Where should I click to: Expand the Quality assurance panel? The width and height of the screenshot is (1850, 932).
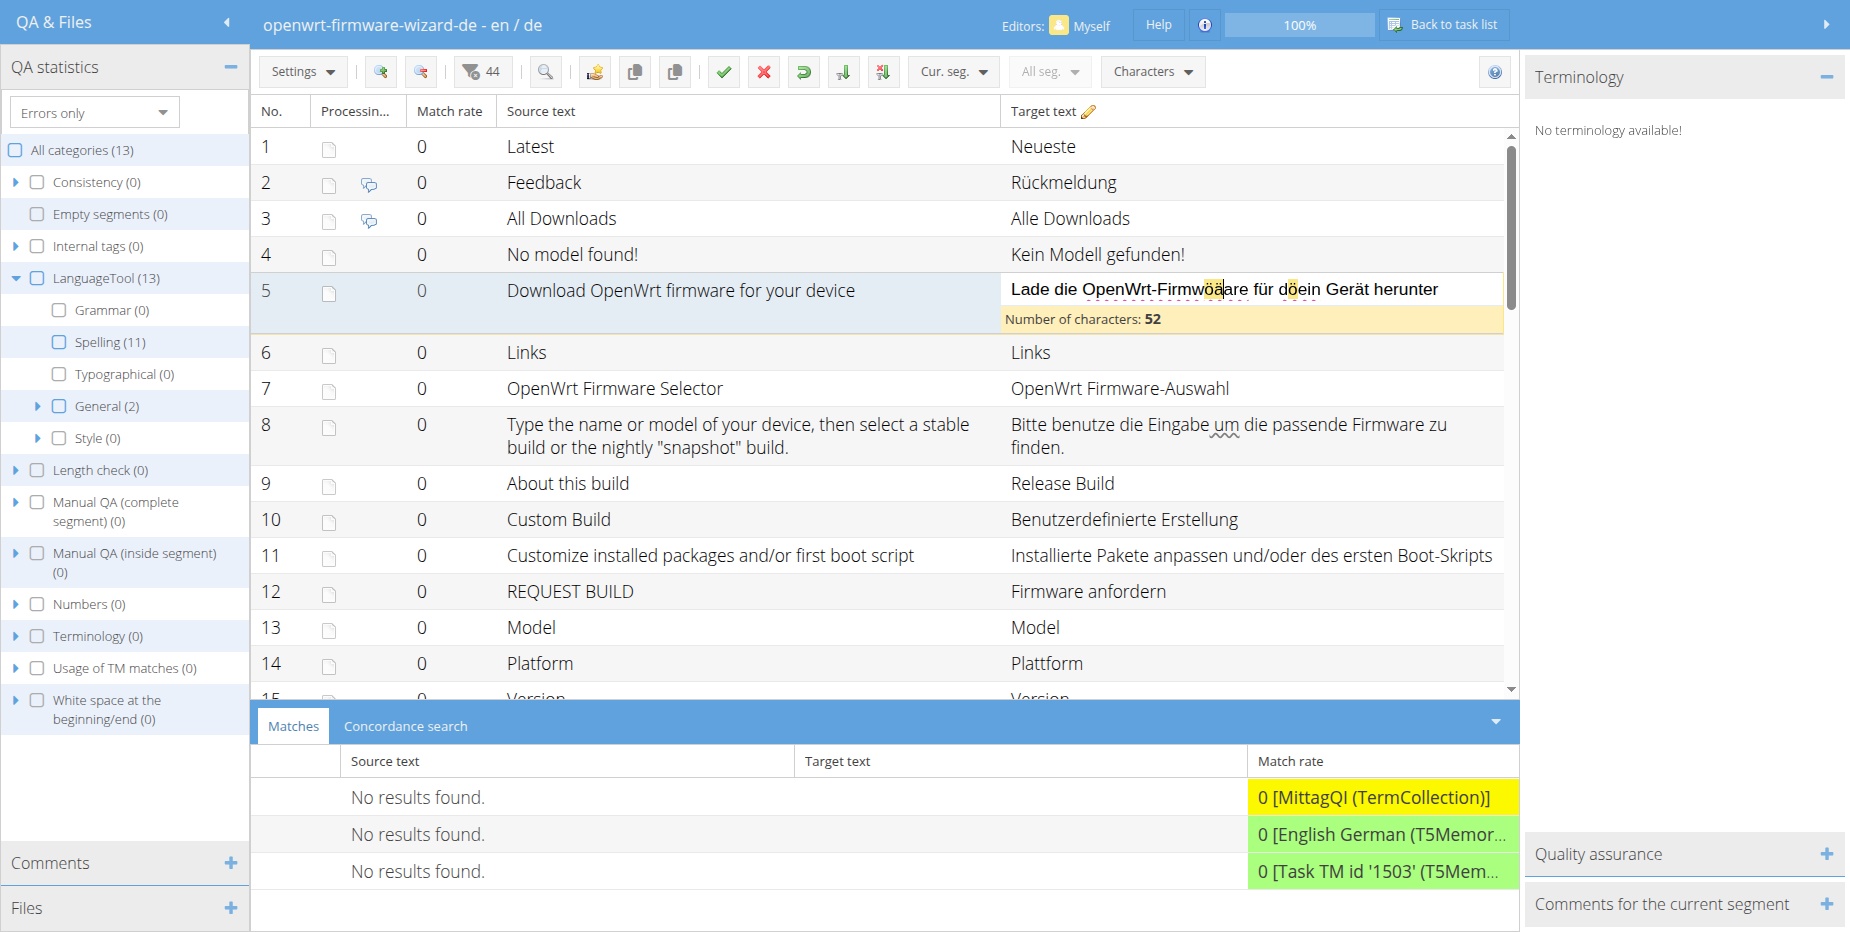pos(1826,854)
